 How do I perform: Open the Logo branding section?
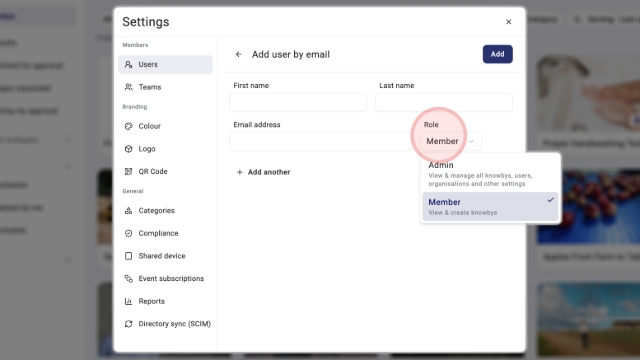[165, 149]
